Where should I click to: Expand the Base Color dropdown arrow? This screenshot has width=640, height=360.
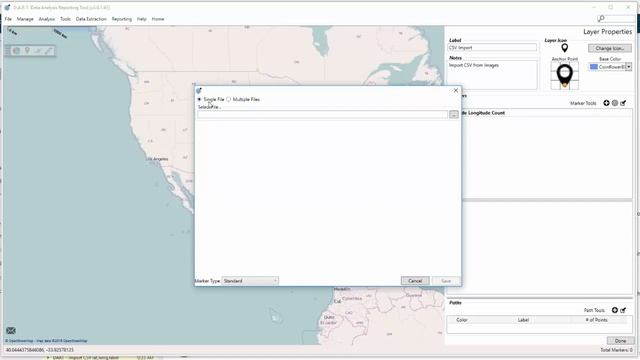pyautogui.click(x=629, y=67)
